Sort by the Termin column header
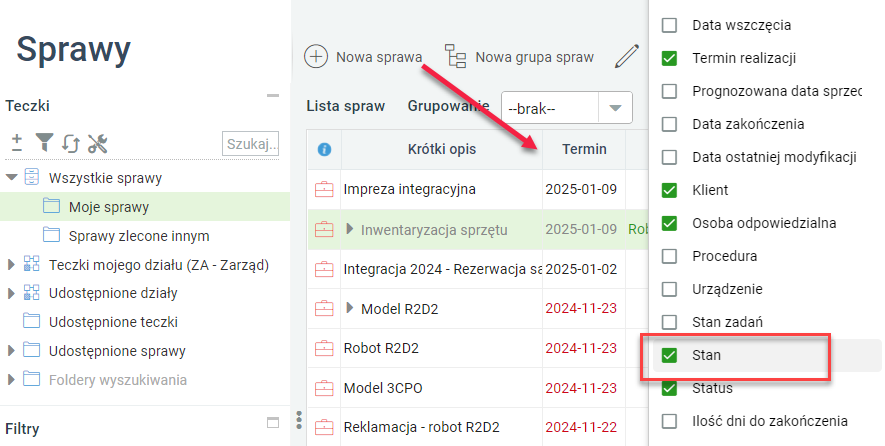The height and width of the screenshot is (446, 885). [584, 150]
